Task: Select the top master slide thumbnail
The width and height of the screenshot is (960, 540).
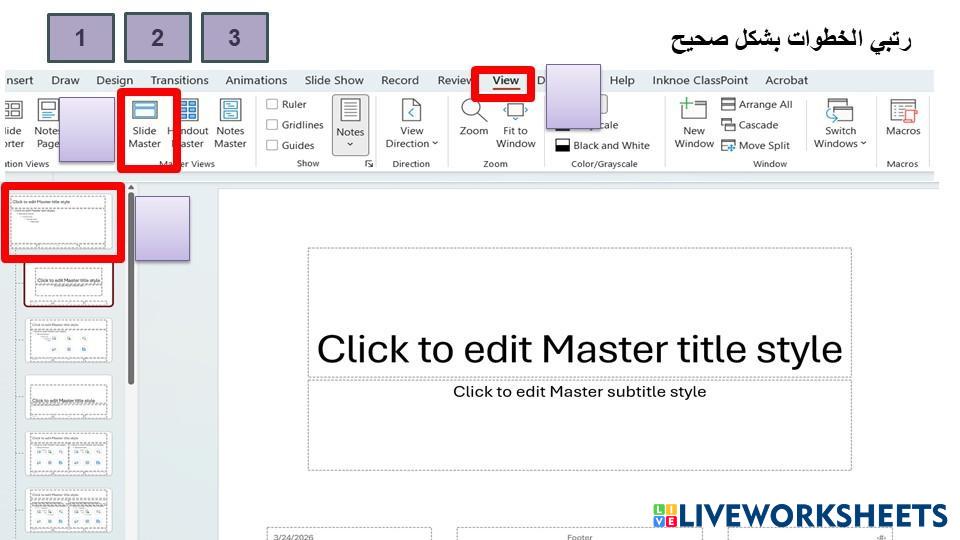Action: coord(59,219)
